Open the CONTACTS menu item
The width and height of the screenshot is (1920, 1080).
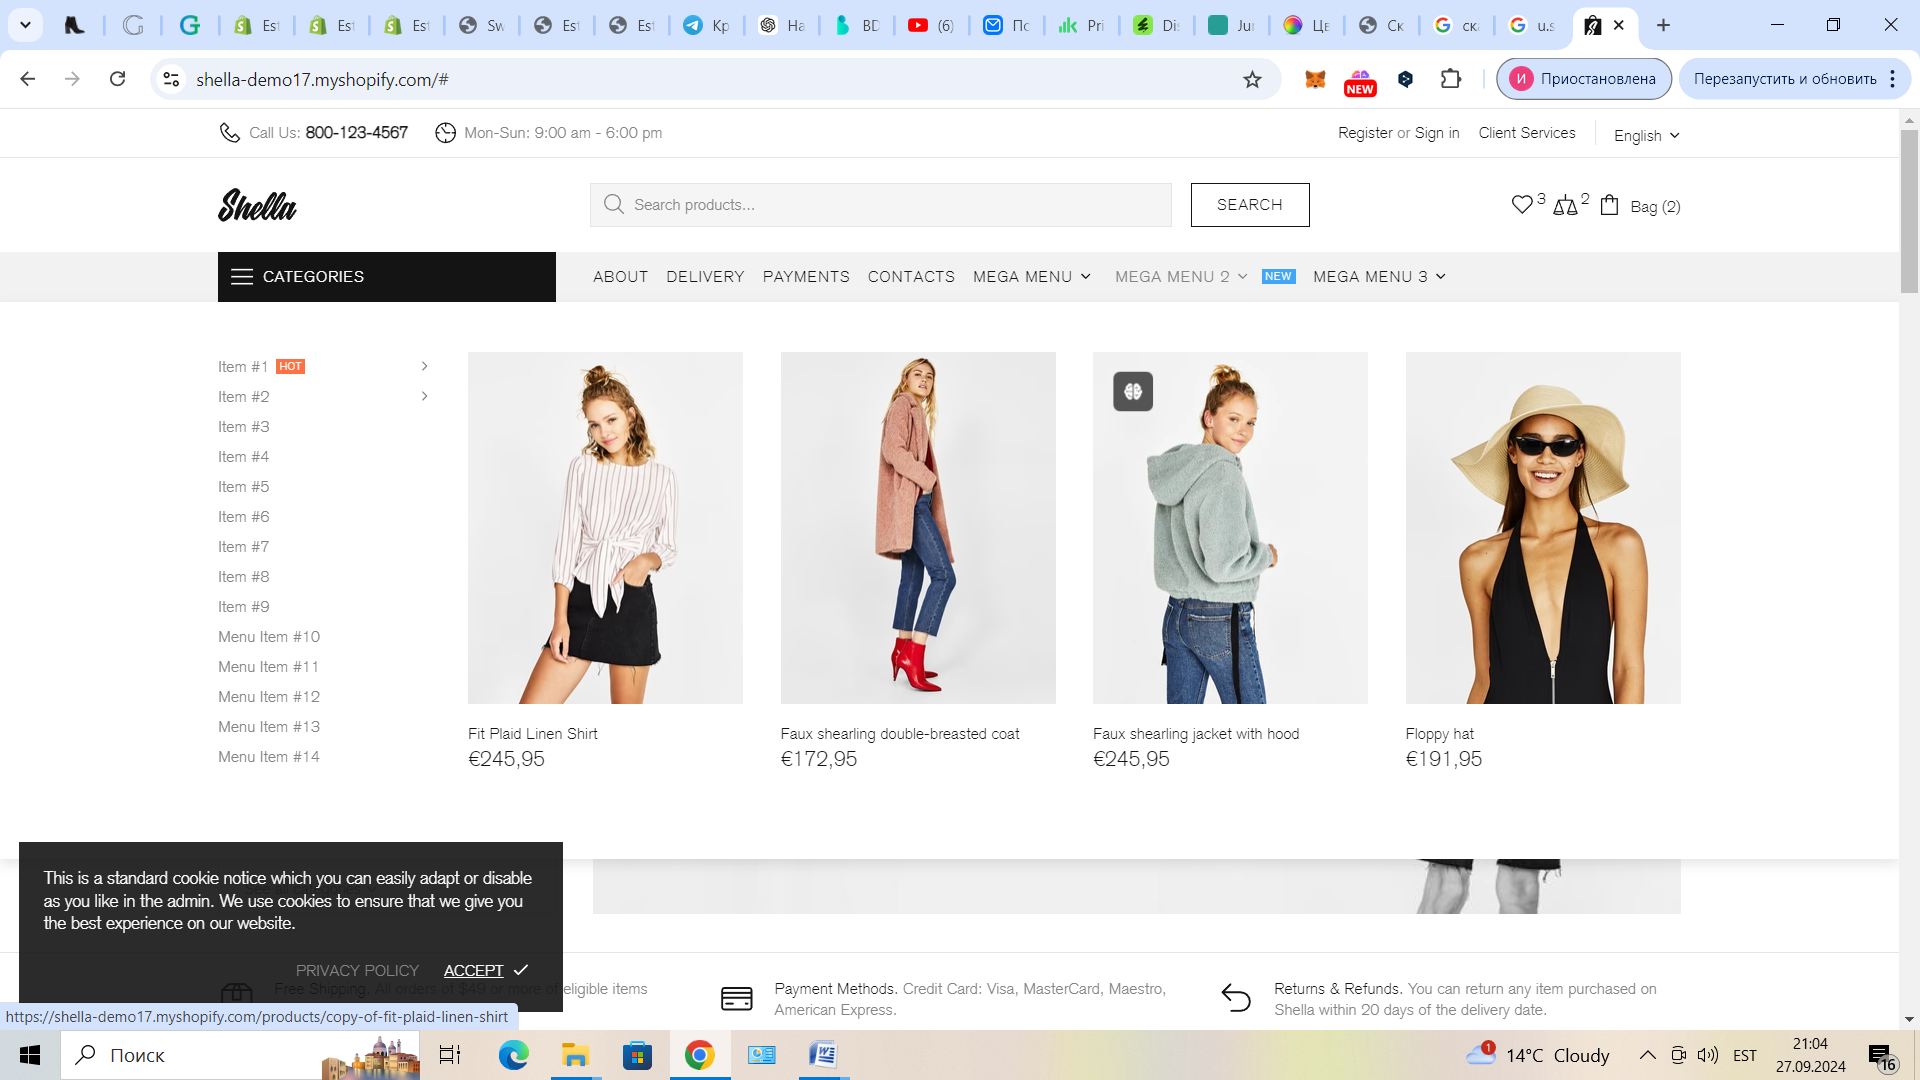(910, 277)
